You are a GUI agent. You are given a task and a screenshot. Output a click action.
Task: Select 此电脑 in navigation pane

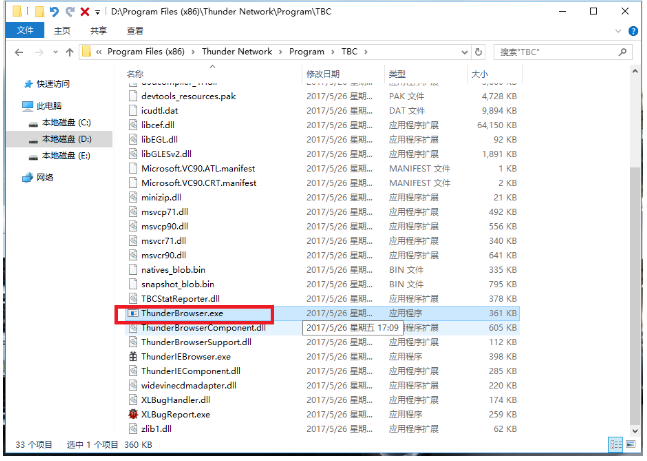pyautogui.click(x=49, y=106)
